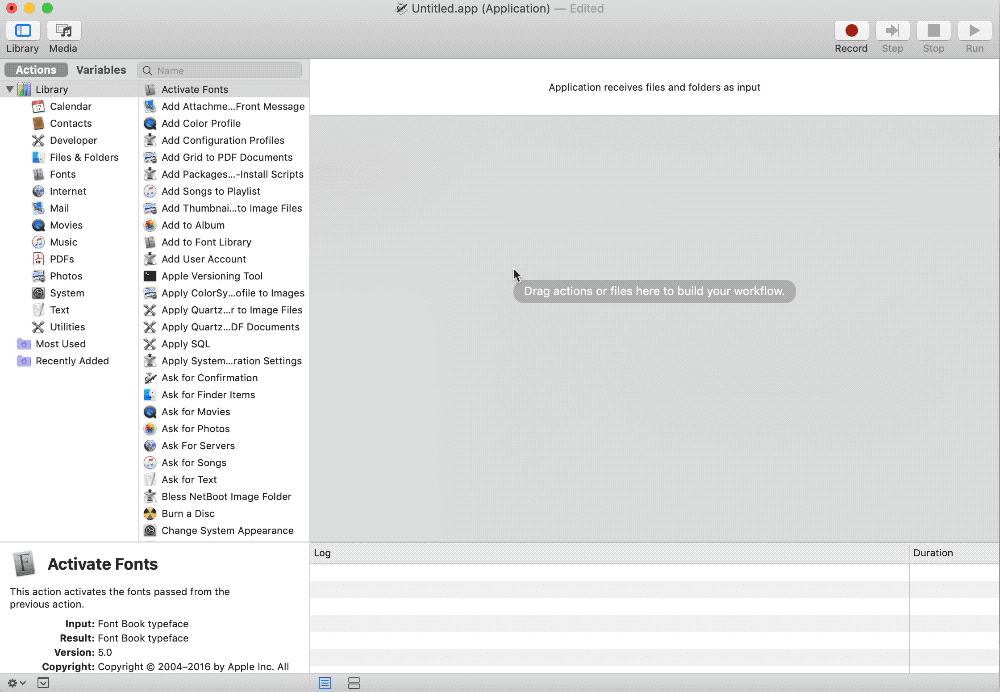This screenshot has height=692, width=1000.
Task: Select the Add Configuration Profiles action
Action: pyautogui.click(x=224, y=140)
